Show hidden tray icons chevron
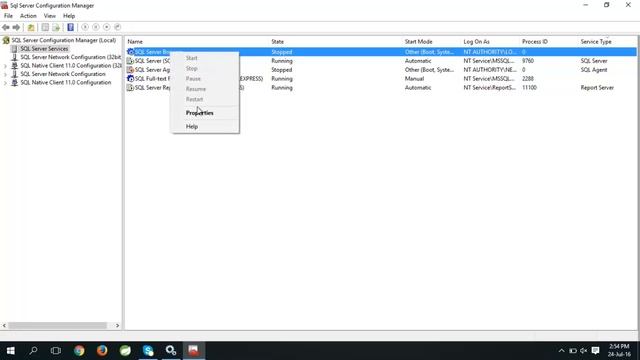The height and width of the screenshot is (360, 640). click(x=562, y=351)
